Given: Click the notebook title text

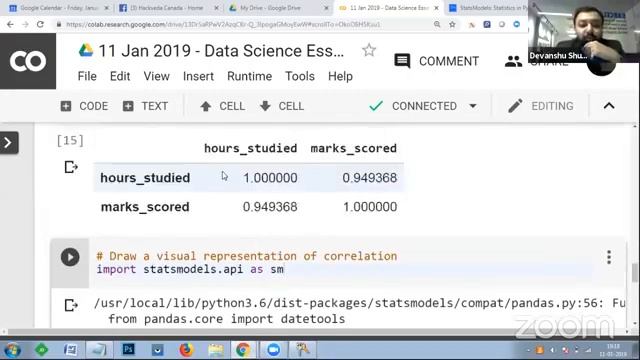Looking at the screenshot, I should pos(221,51).
